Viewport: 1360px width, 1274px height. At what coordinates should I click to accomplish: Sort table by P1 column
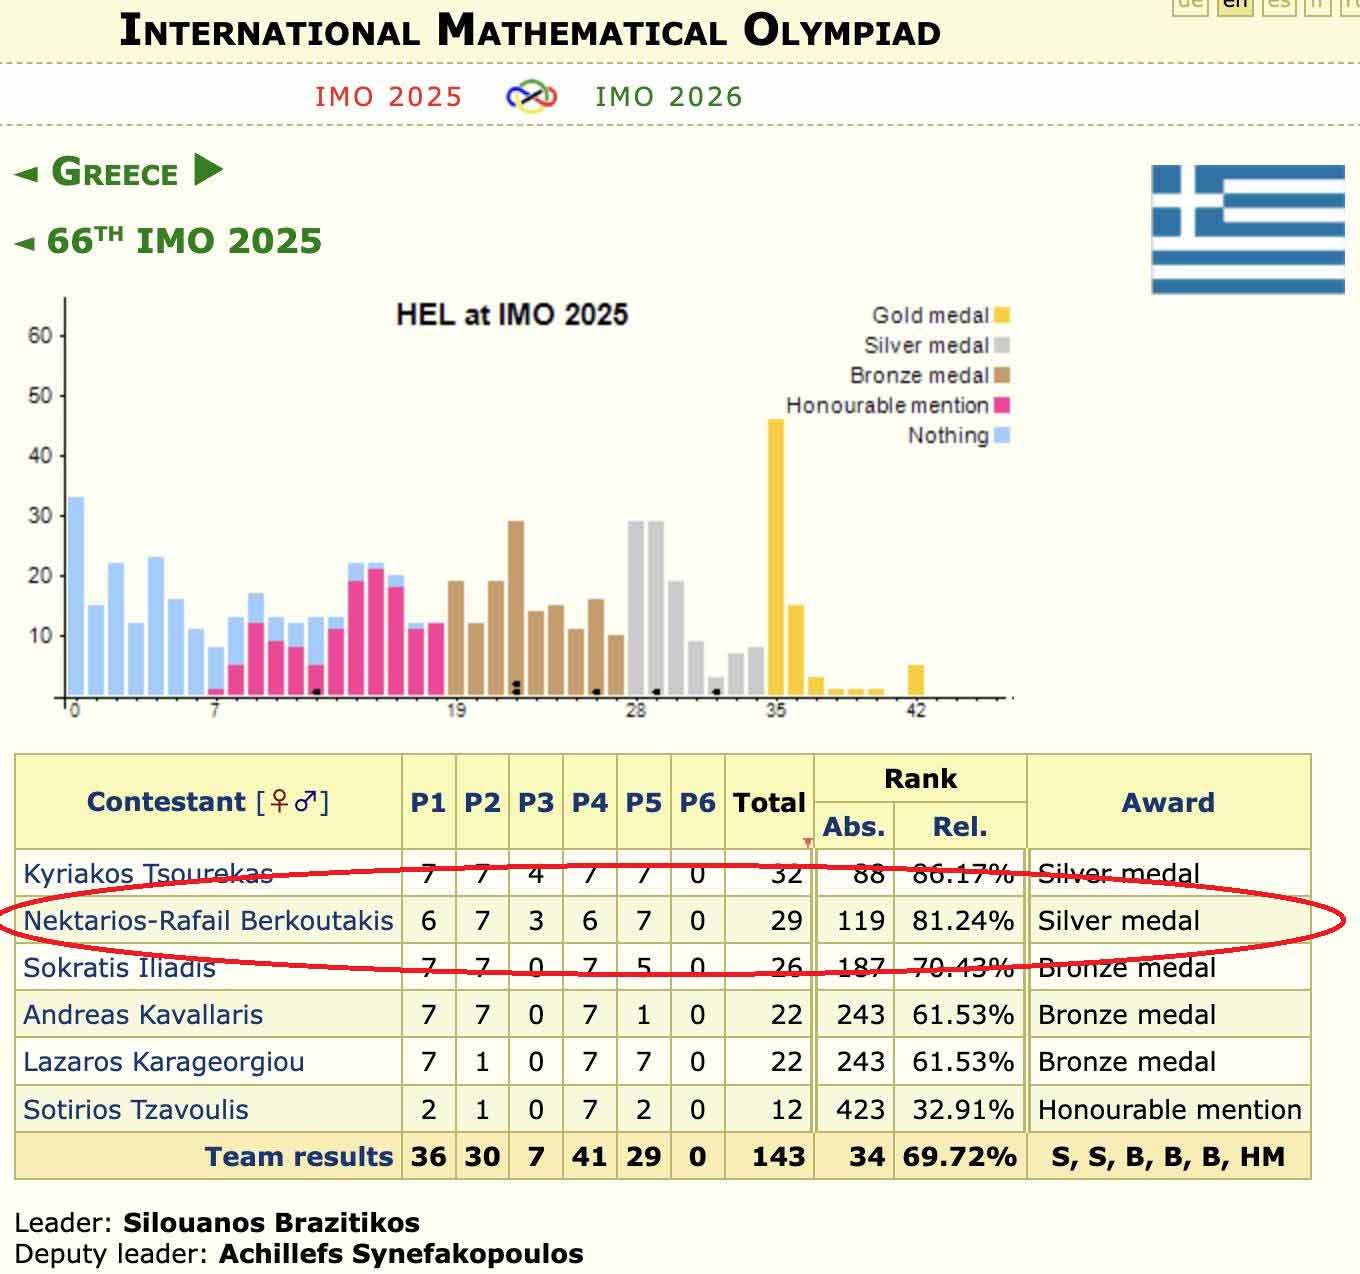coord(428,802)
